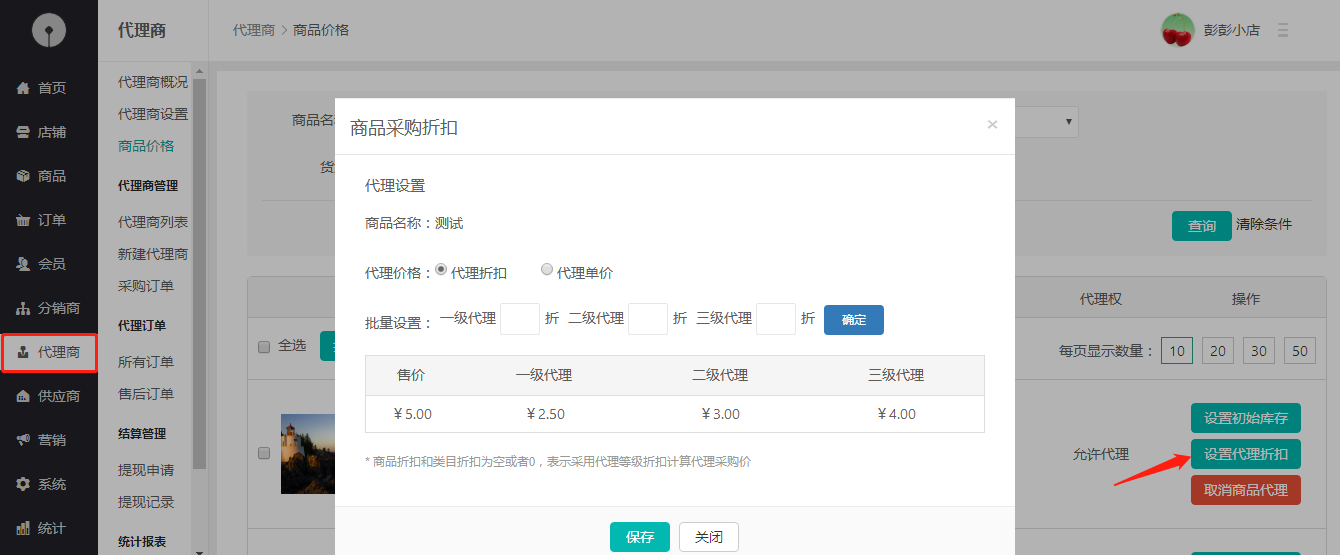Click the 一级代理 discount input field
The image size is (1340, 555).
click(520, 319)
